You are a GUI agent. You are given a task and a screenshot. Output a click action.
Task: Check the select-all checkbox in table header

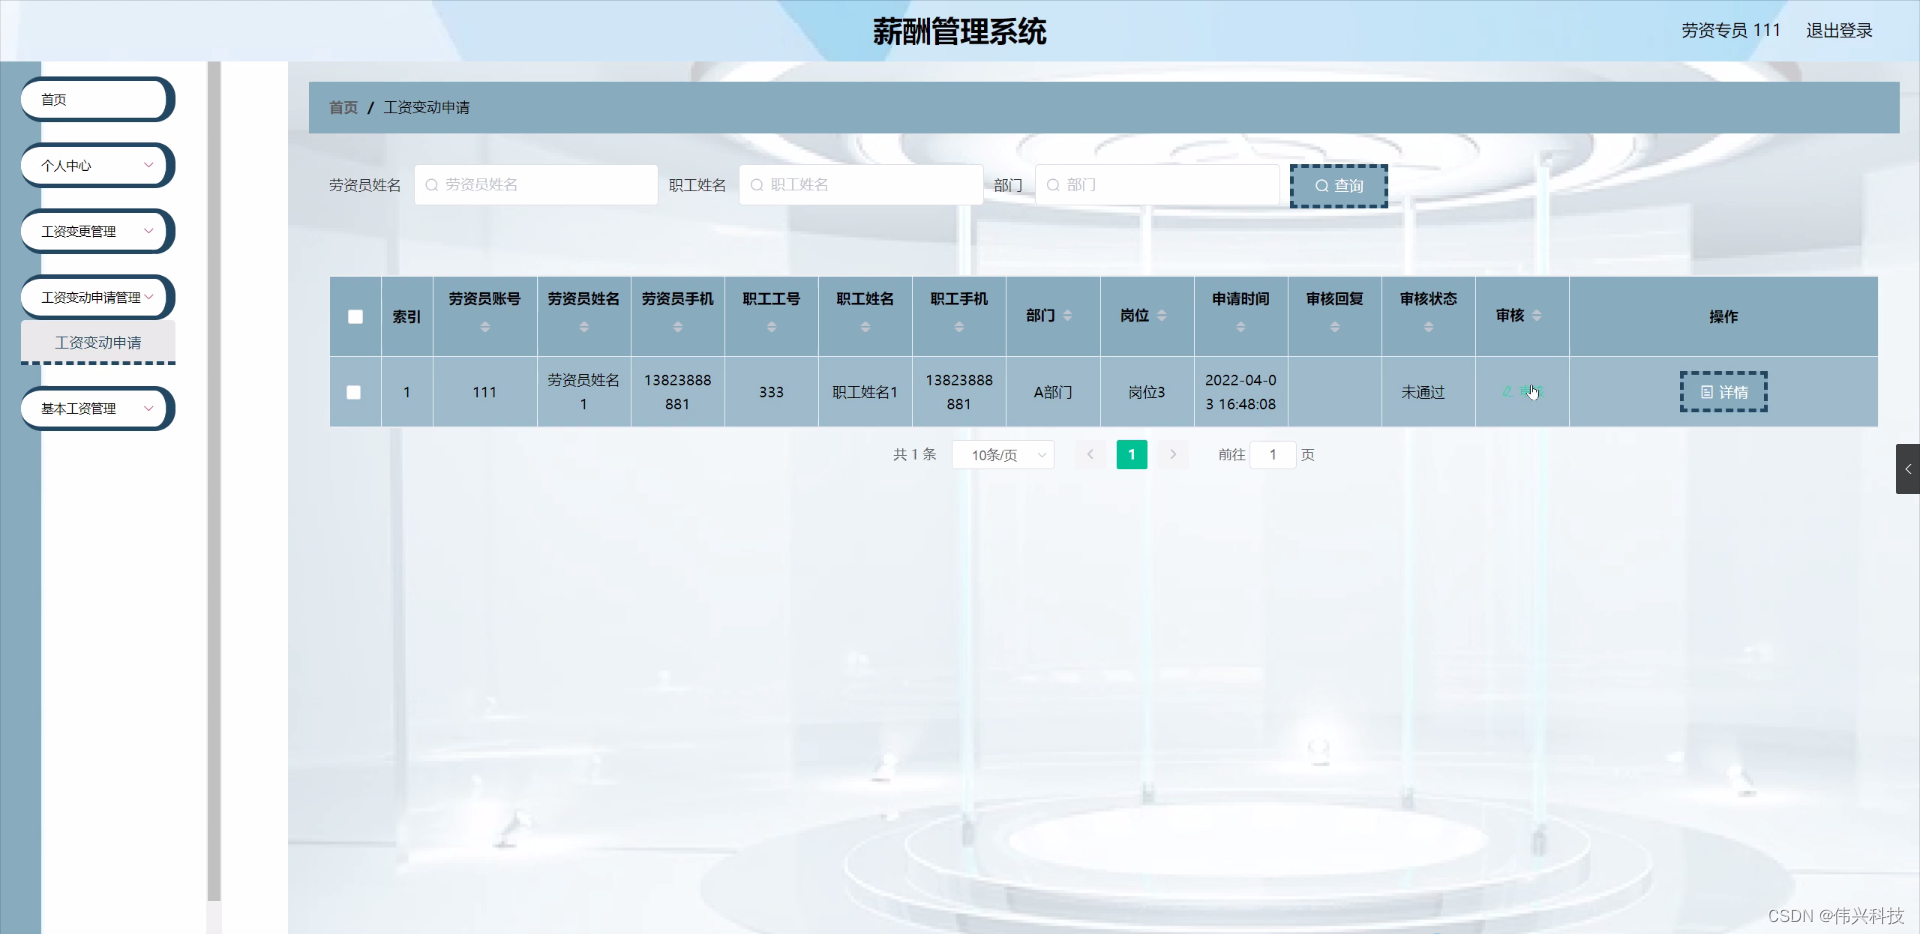[355, 316]
